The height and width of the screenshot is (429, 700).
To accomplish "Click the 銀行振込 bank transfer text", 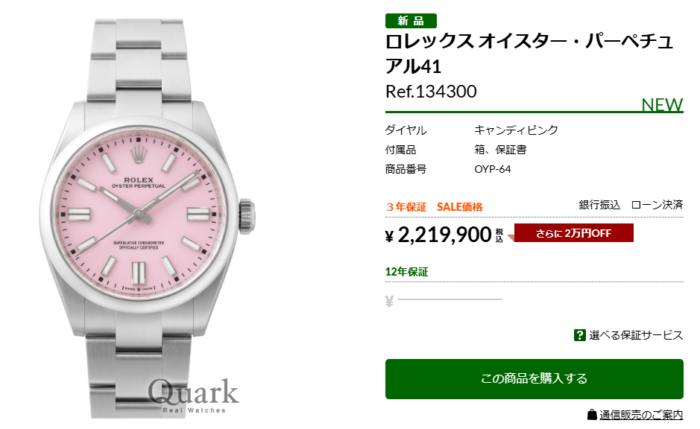I will click(600, 205).
